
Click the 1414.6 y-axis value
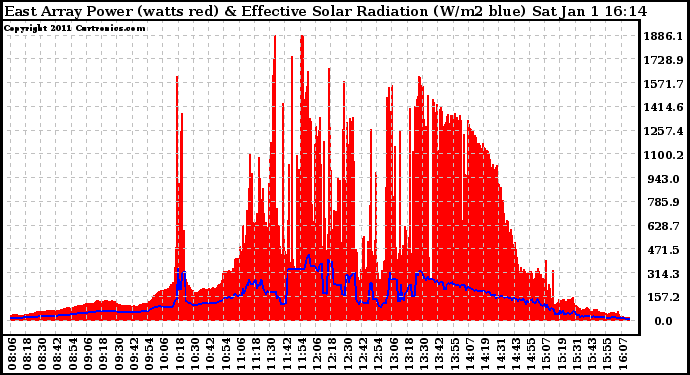click(663, 107)
